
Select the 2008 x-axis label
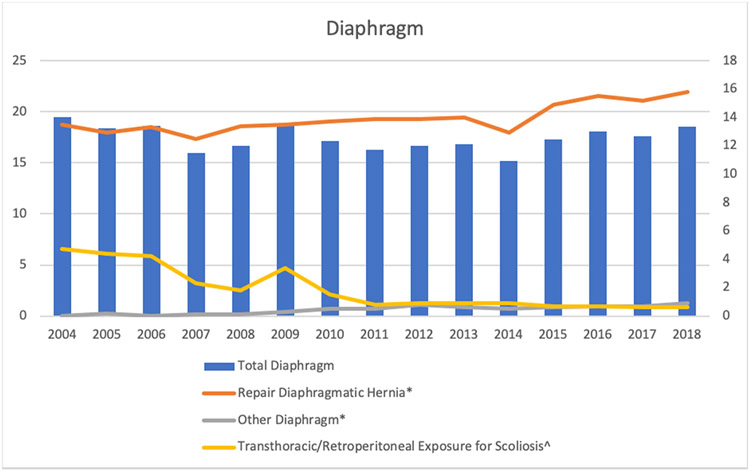[241, 334]
